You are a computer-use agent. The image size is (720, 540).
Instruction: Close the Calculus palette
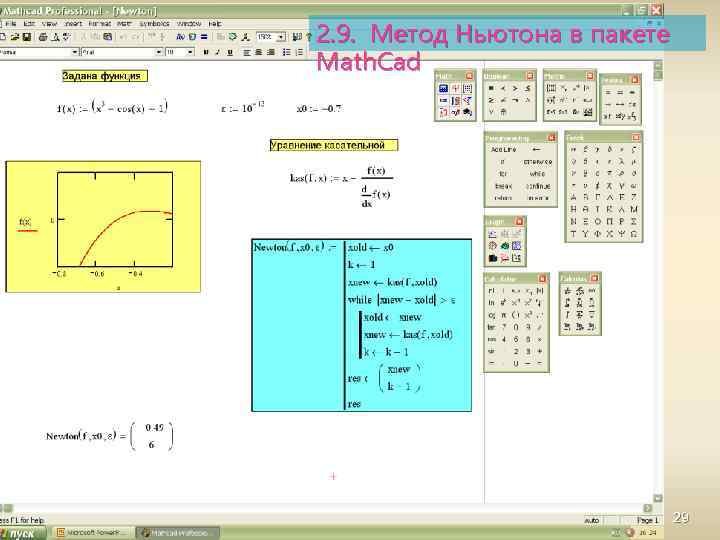(594, 278)
